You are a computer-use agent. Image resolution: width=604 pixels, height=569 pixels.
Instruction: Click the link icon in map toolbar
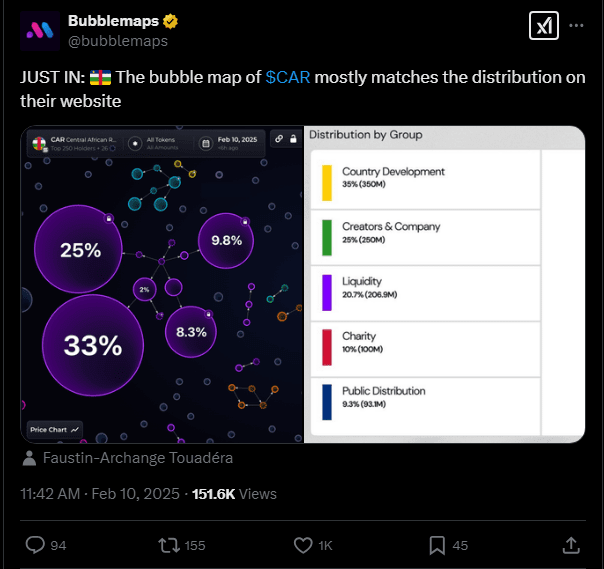tap(279, 139)
